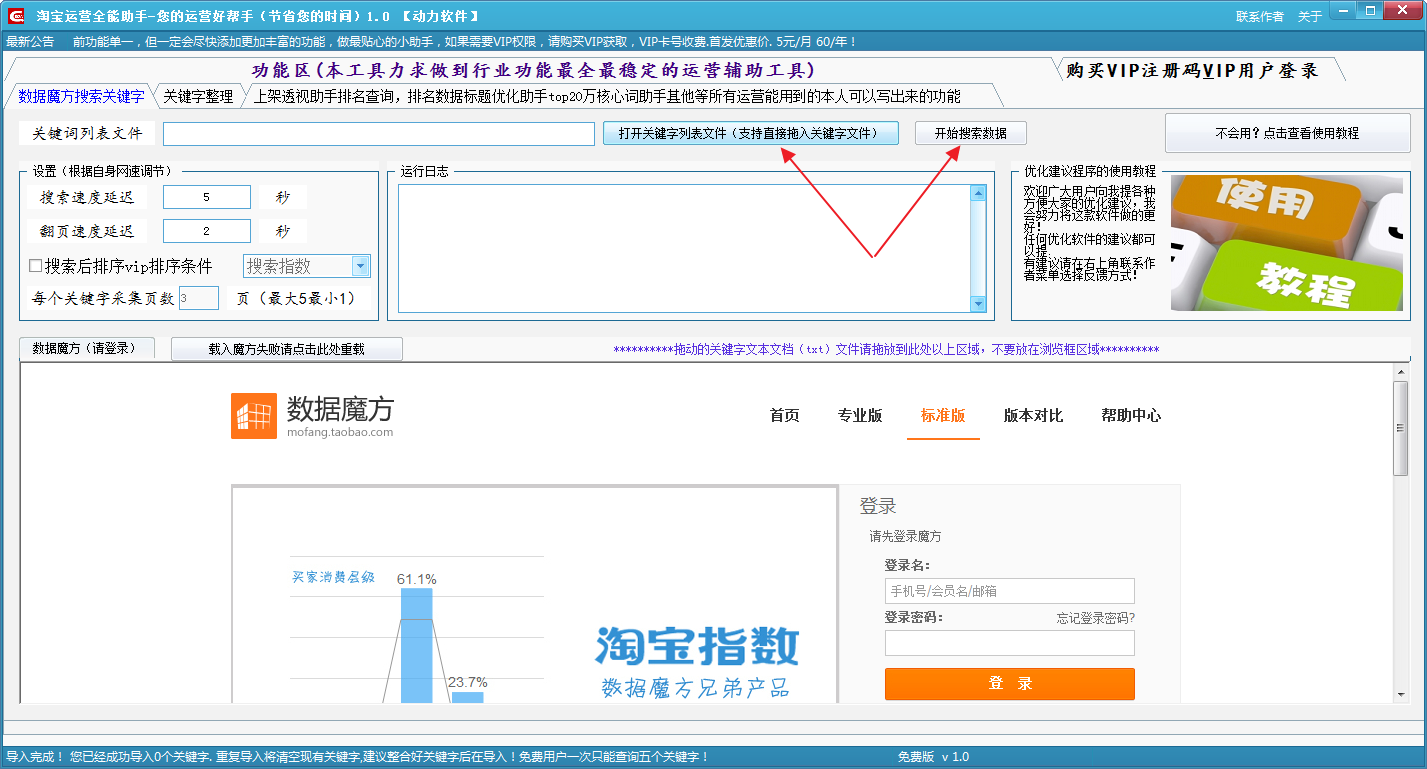This screenshot has width=1427, height=769.
Task: Click inside the 运行日志 text area
Action: click(684, 249)
